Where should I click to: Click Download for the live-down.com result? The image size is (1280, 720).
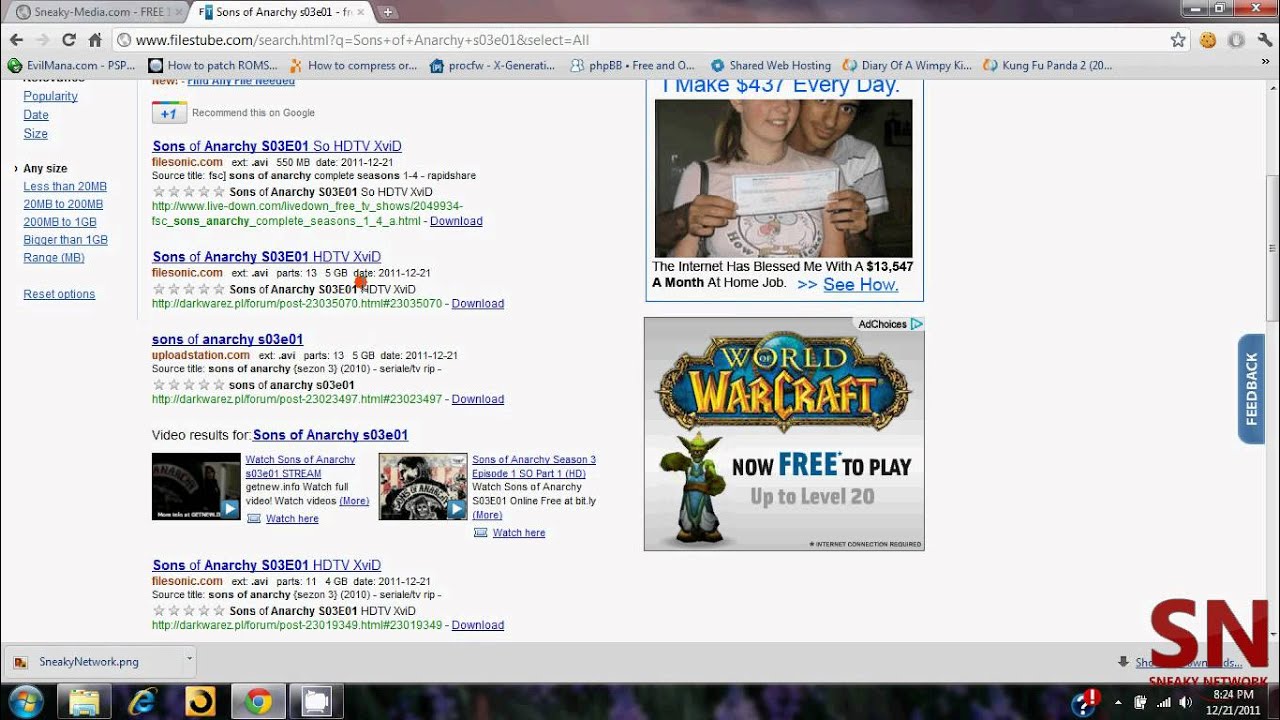click(x=456, y=221)
